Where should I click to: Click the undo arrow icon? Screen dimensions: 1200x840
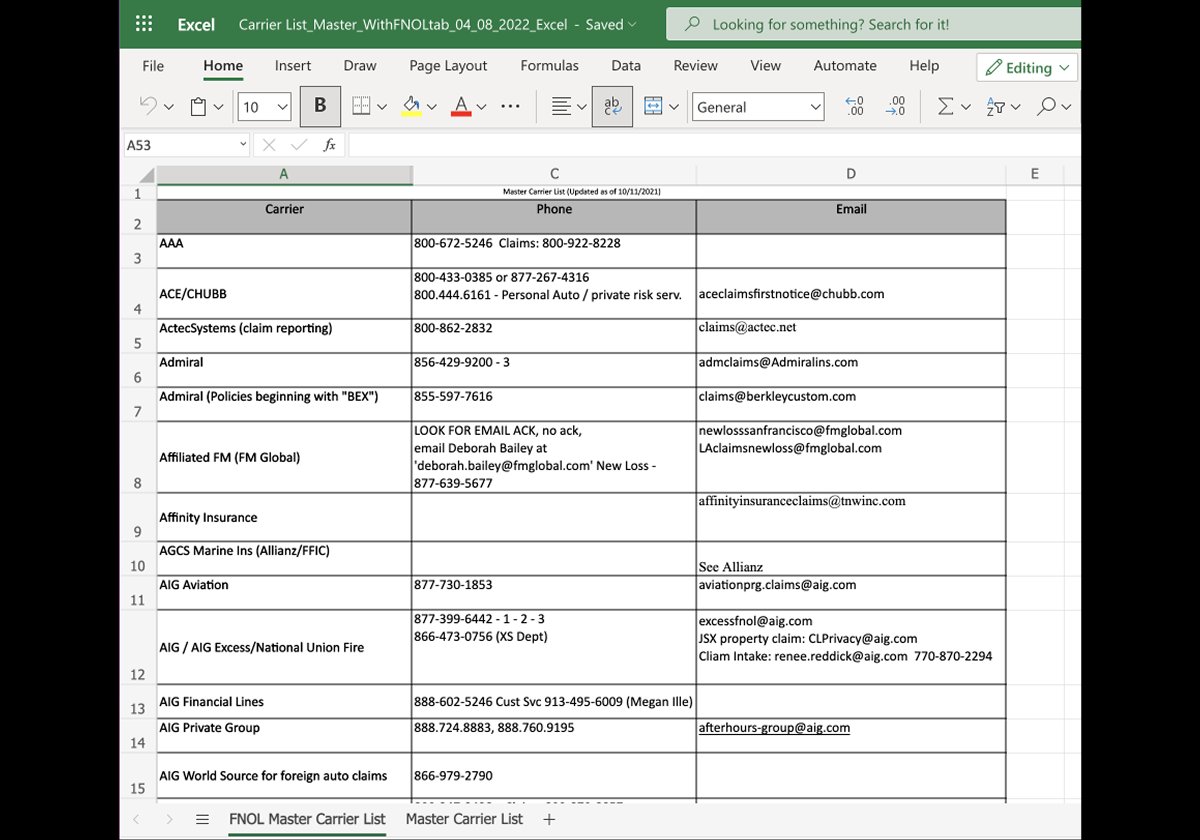[148, 106]
